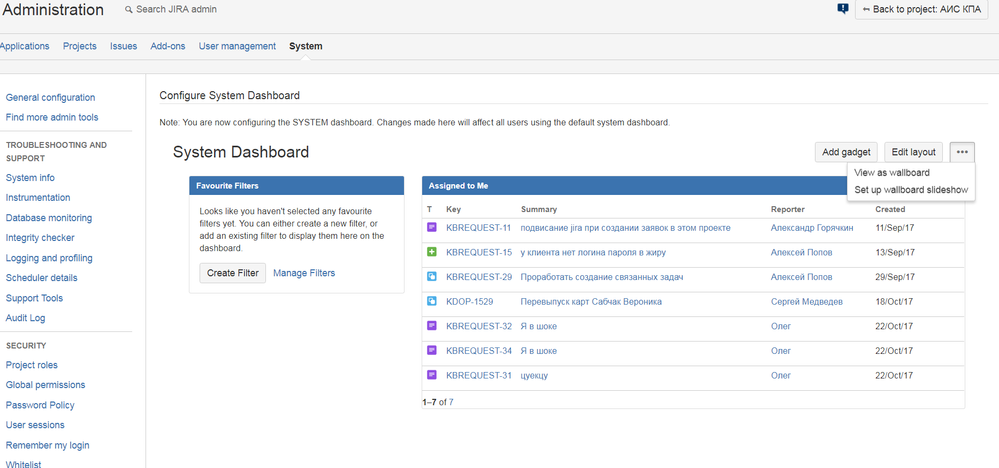The height and width of the screenshot is (468, 999).
Task: Select View as wallboard option
Action: (x=892, y=173)
